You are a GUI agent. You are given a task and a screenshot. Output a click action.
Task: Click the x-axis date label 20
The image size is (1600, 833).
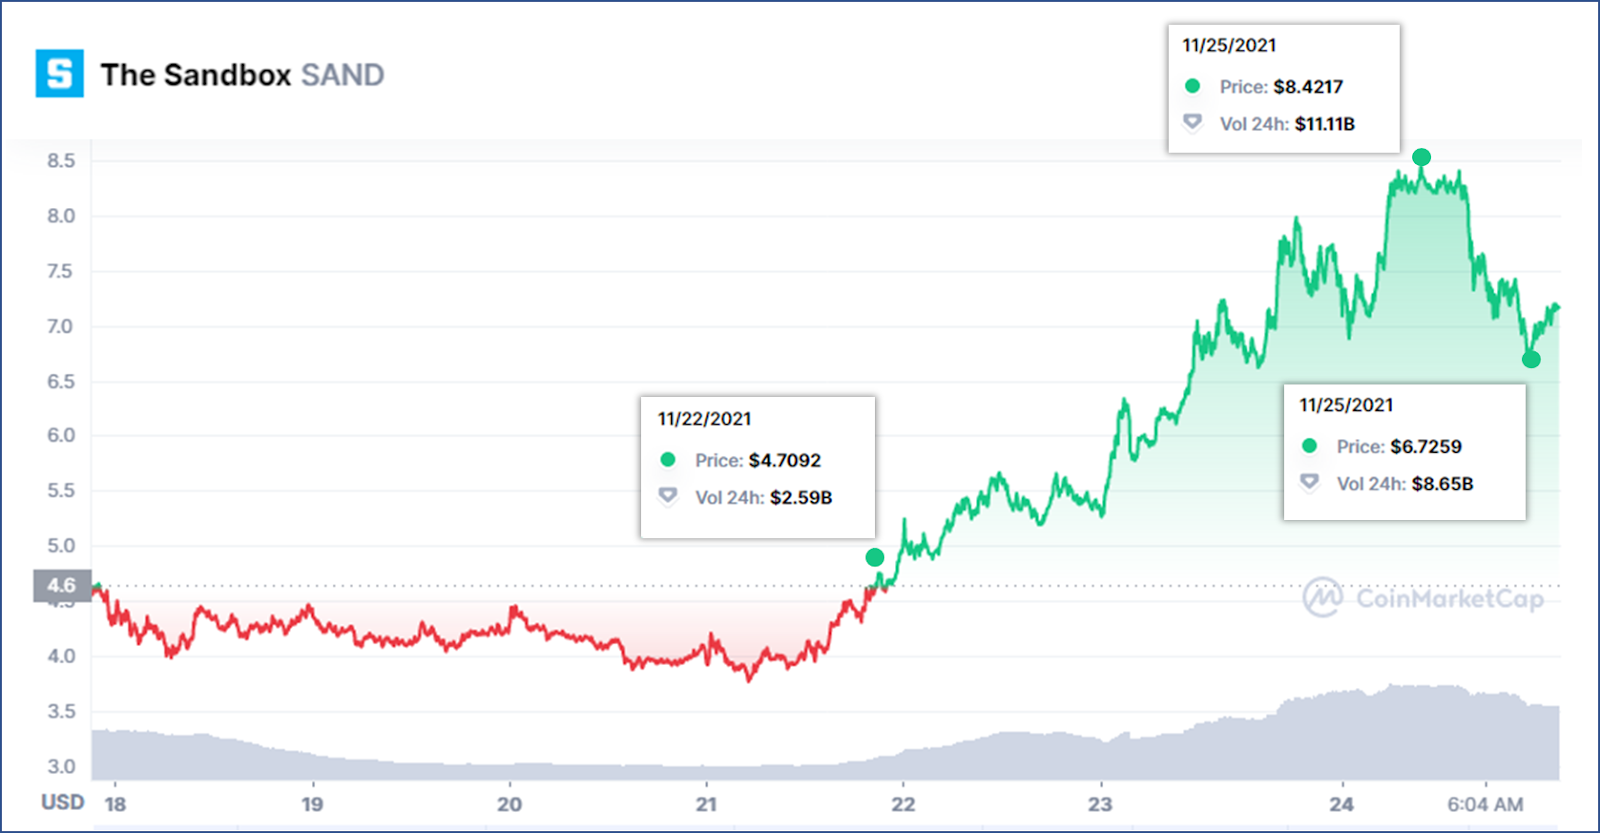pyautogui.click(x=510, y=804)
